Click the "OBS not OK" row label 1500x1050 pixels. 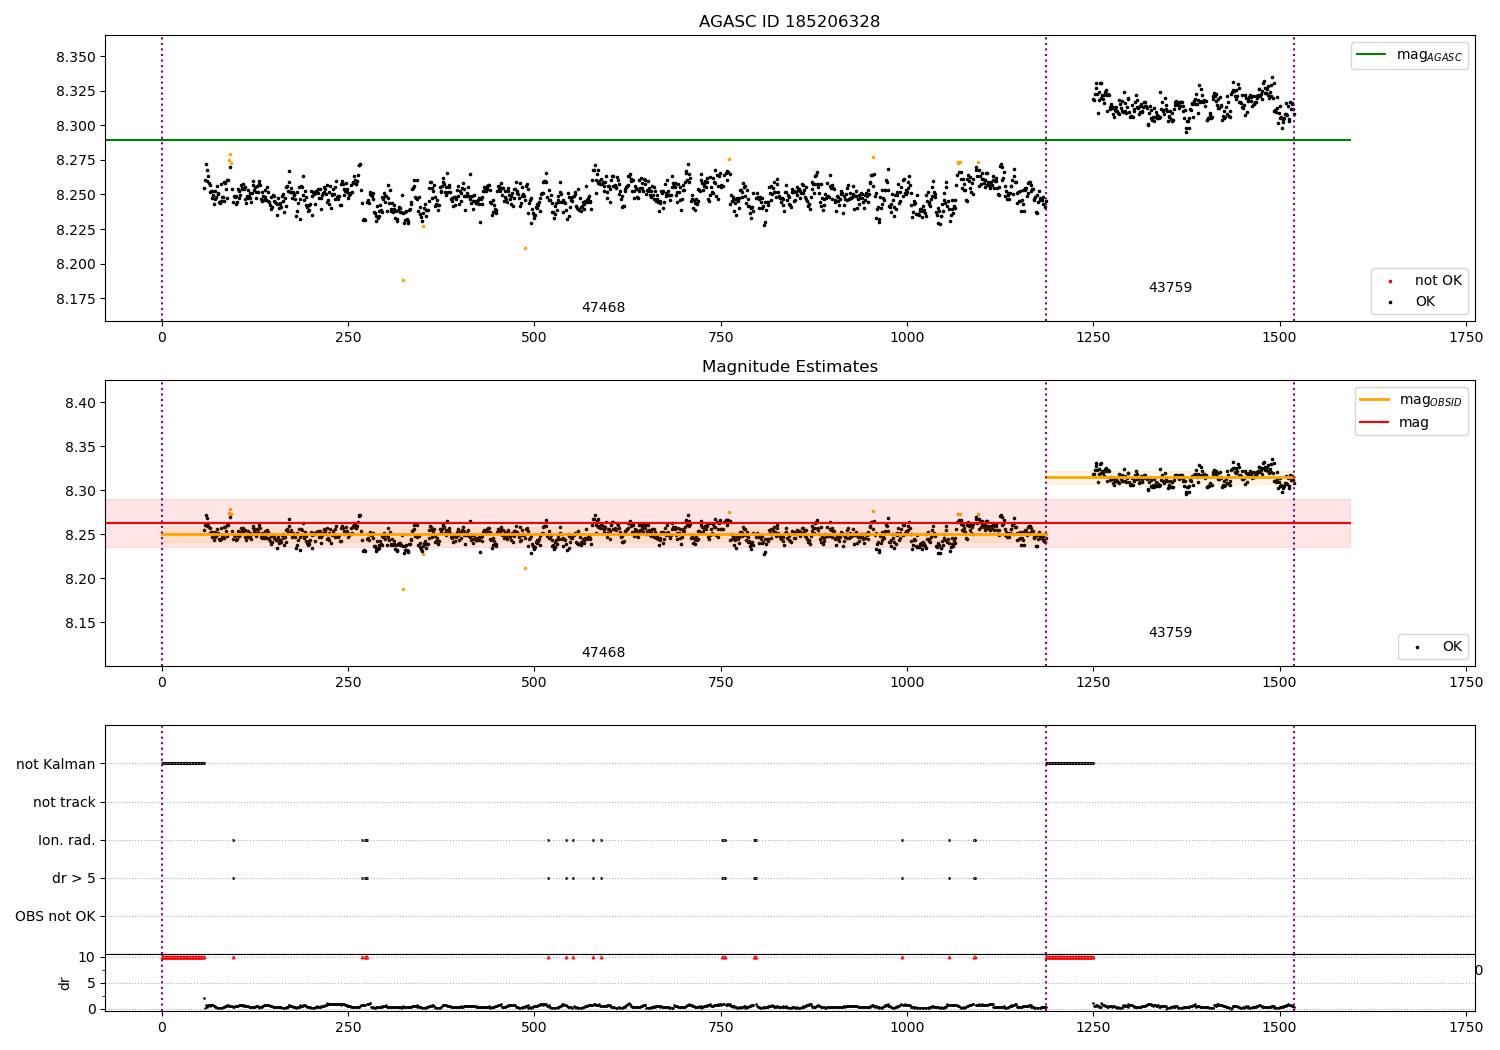pyautogui.click(x=56, y=916)
